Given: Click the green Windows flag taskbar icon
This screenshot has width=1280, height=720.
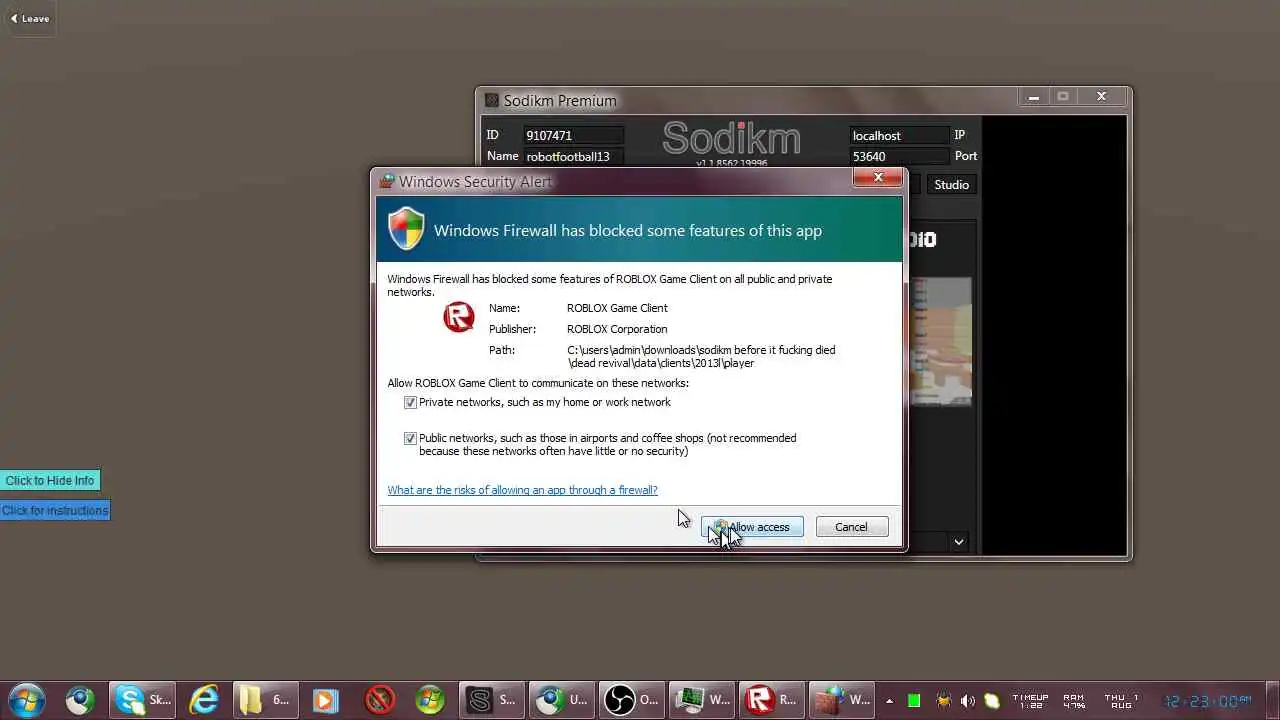Looking at the screenshot, I should coord(430,700).
